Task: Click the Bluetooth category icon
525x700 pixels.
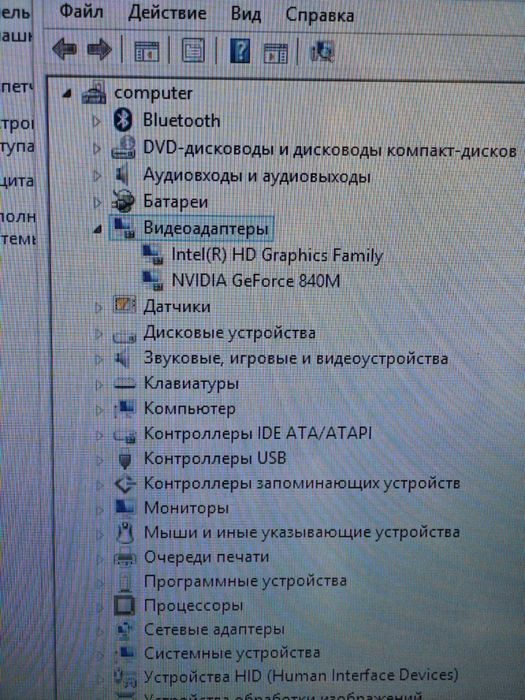Action: (123, 120)
